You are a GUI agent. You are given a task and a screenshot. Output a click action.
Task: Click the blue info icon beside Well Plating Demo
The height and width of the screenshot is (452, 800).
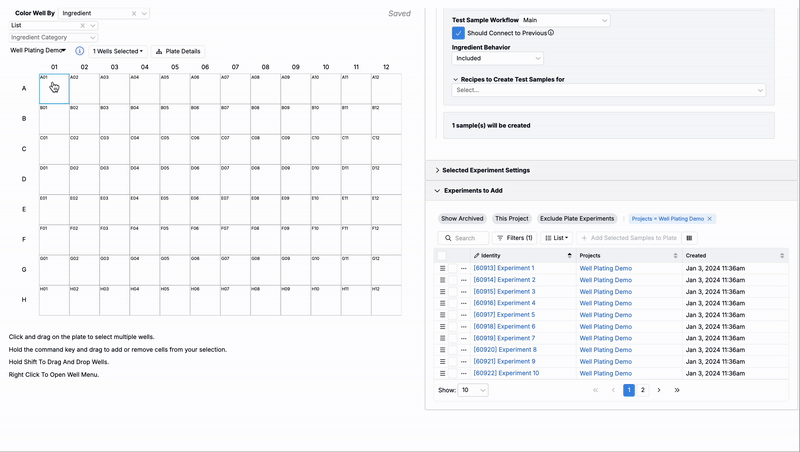[x=80, y=51]
